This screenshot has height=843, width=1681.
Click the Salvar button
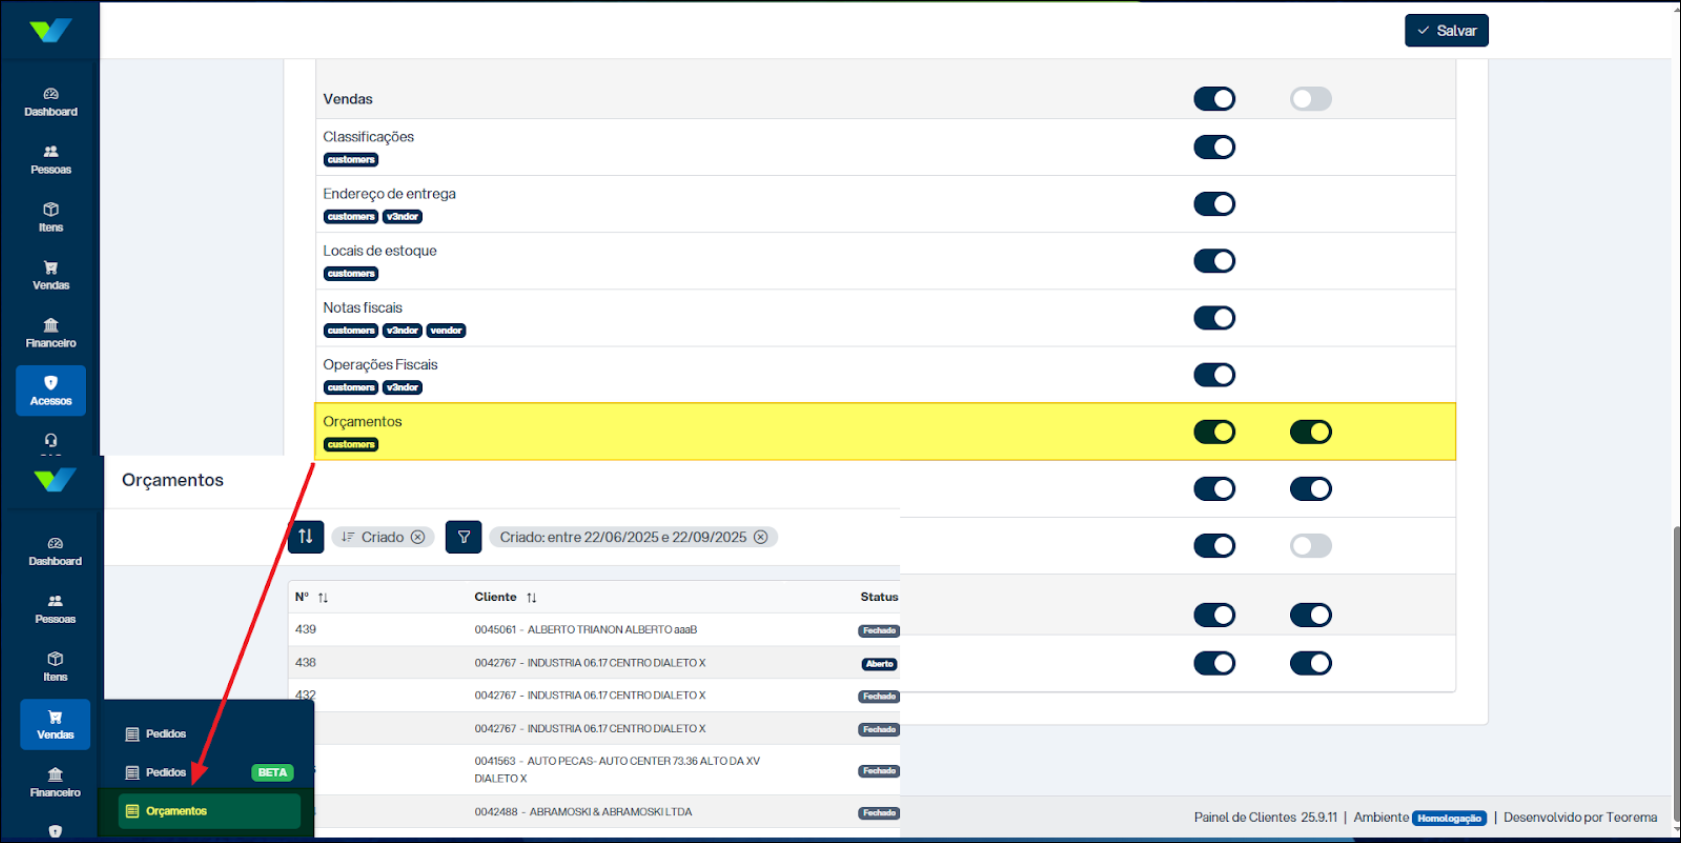click(x=1446, y=31)
